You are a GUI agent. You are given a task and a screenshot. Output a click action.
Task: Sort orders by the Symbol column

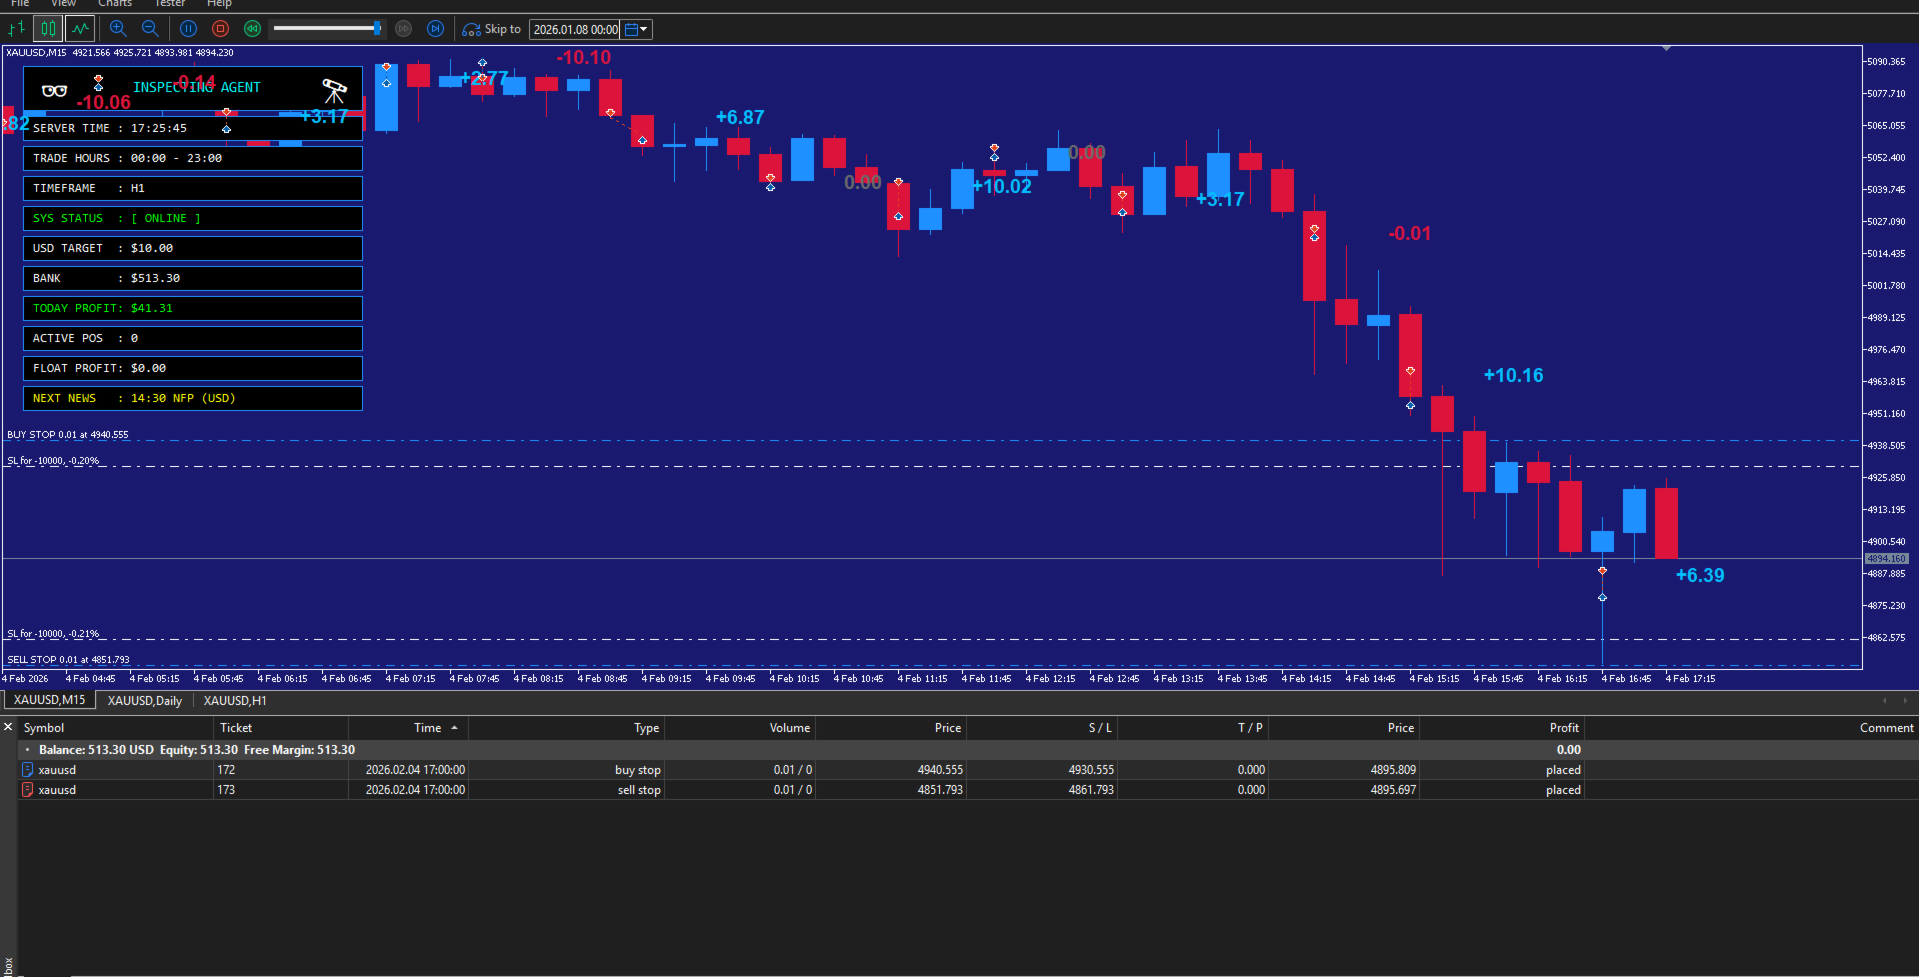[x=115, y=728]
